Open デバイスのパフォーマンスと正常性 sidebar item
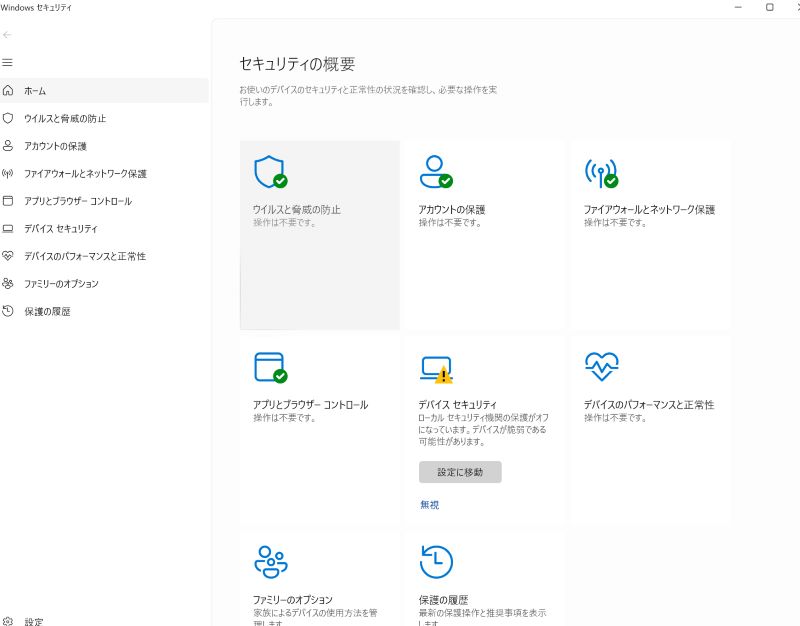The height and width of the screenshot is (626, 800). click(104, 256)
